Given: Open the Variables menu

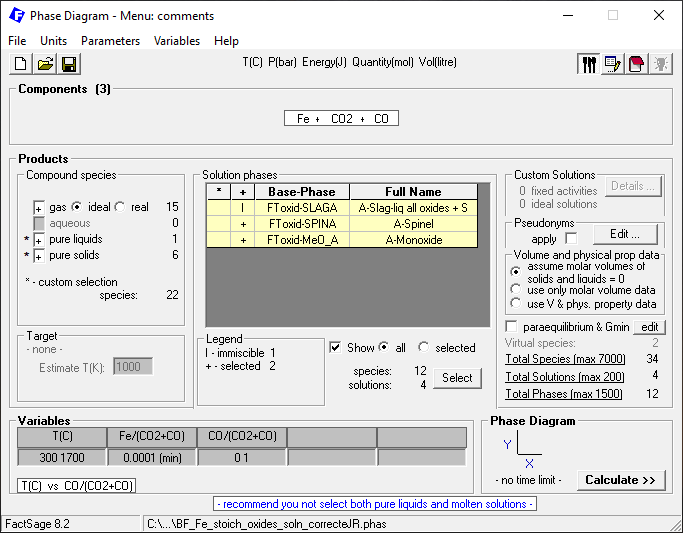Looking at the screenshot, I should [x=177, y=41].
